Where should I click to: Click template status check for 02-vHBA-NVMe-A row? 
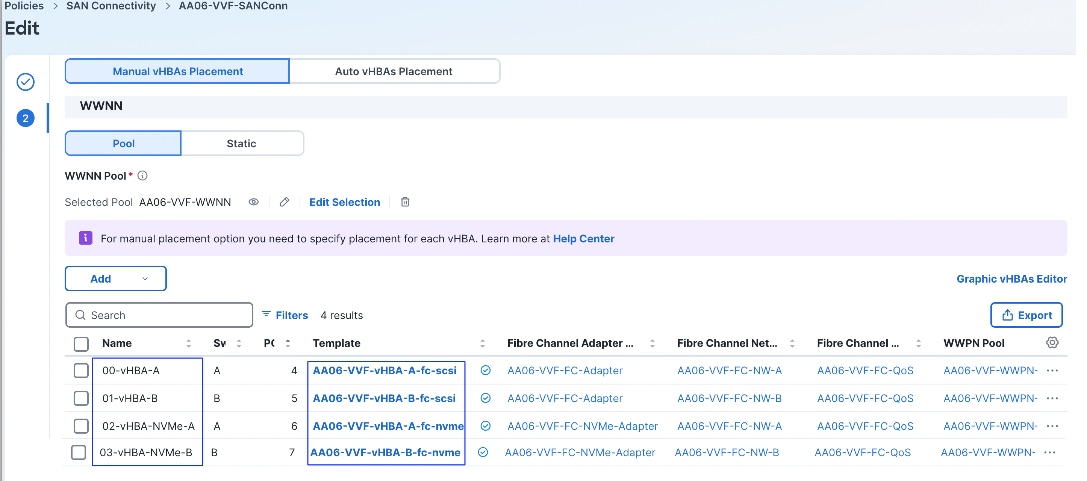point(486,426)
